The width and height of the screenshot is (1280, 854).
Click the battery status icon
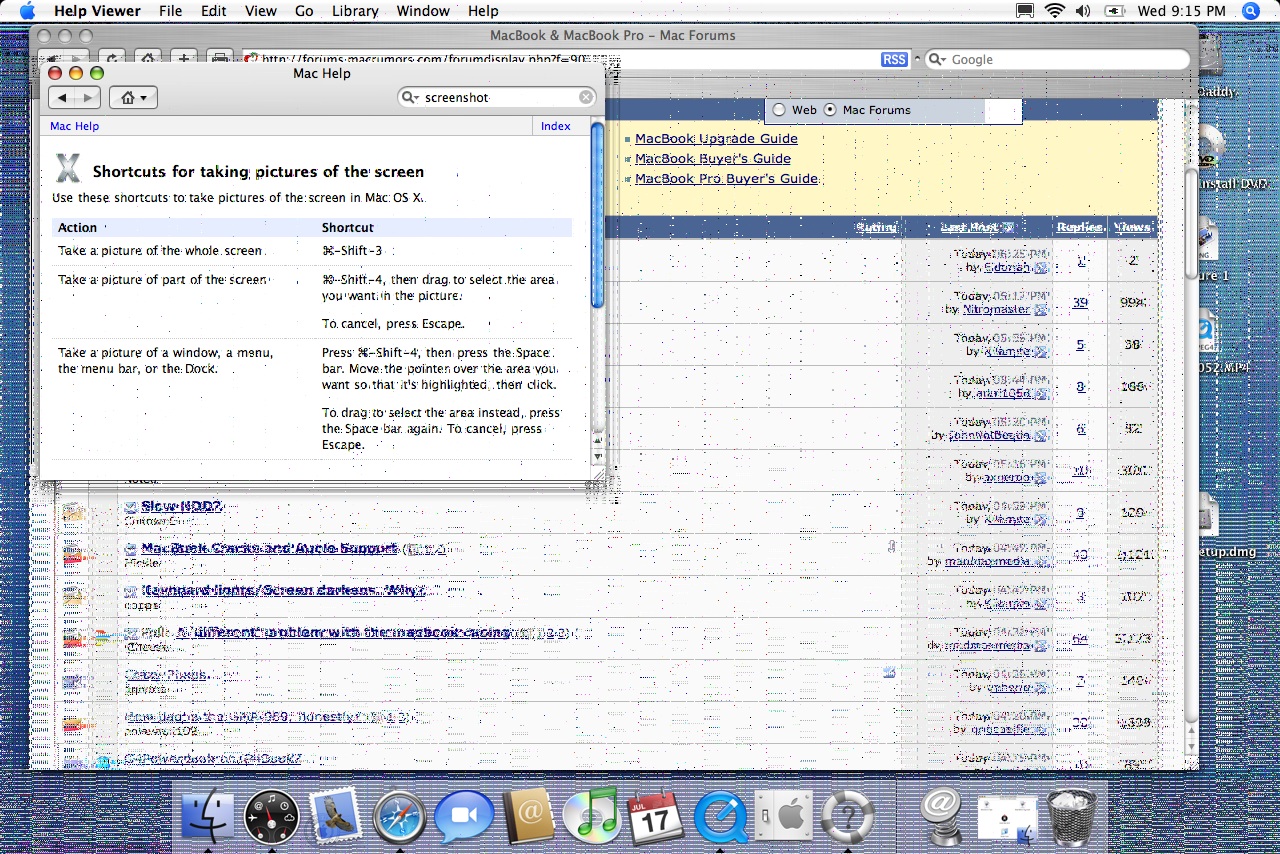(1114, 11)
